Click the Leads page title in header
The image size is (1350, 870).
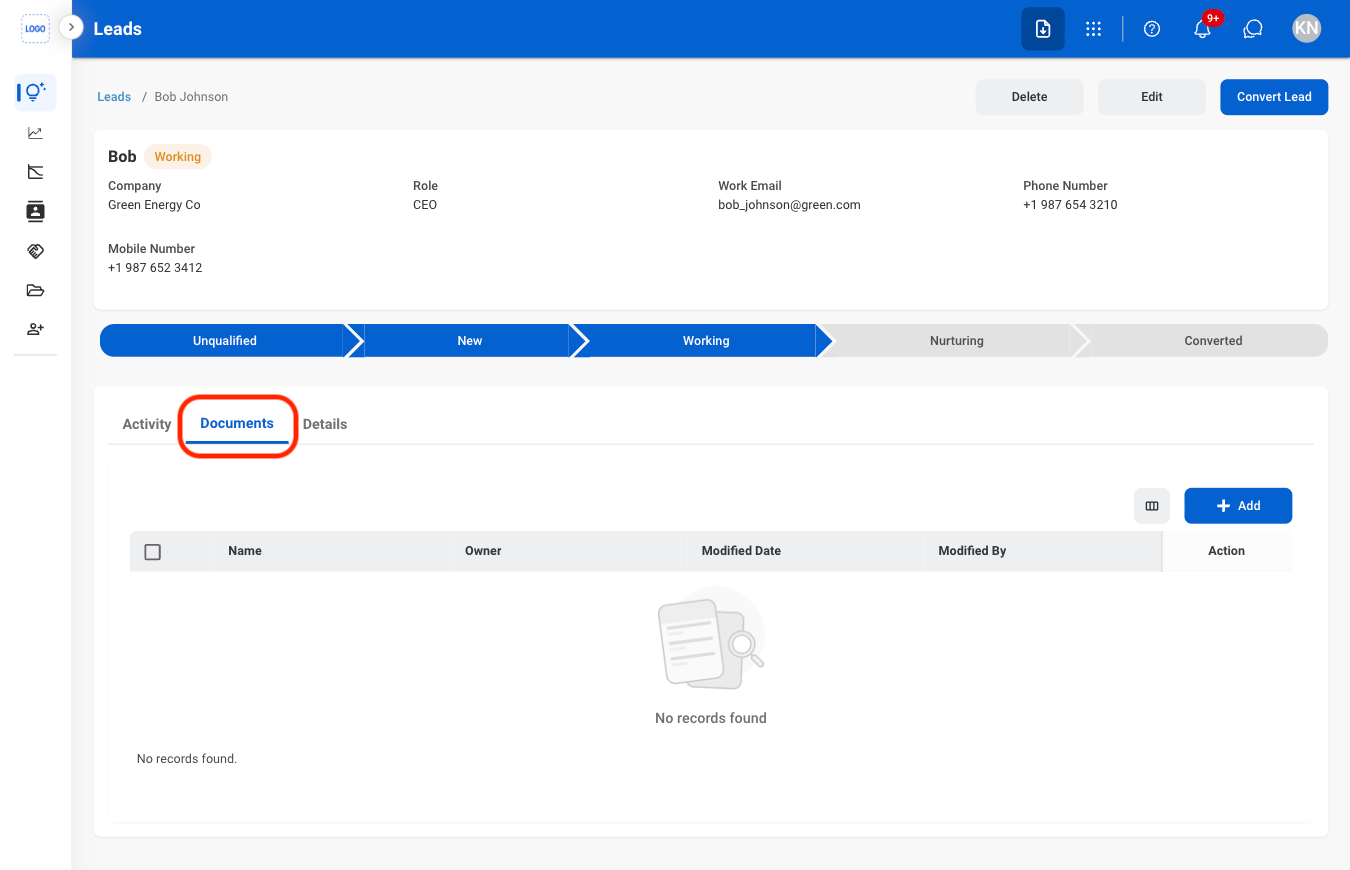[118, 29]
